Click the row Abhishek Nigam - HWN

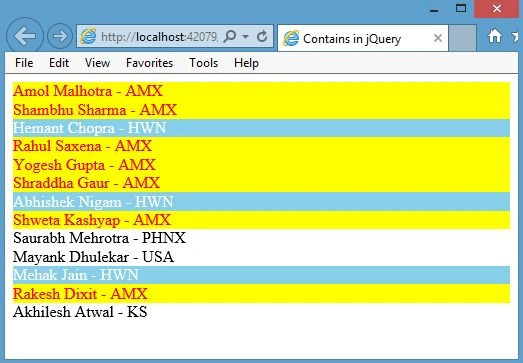262,202
